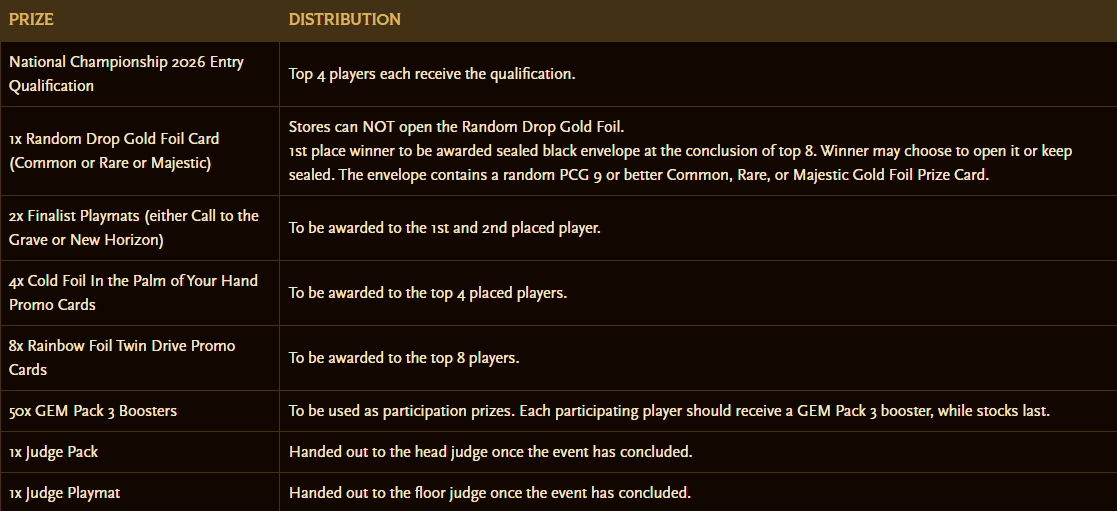Select the National Championship 2026 Entry Qualification cell
This screenshot has width=1117, height=511.
tap(126, 74)
